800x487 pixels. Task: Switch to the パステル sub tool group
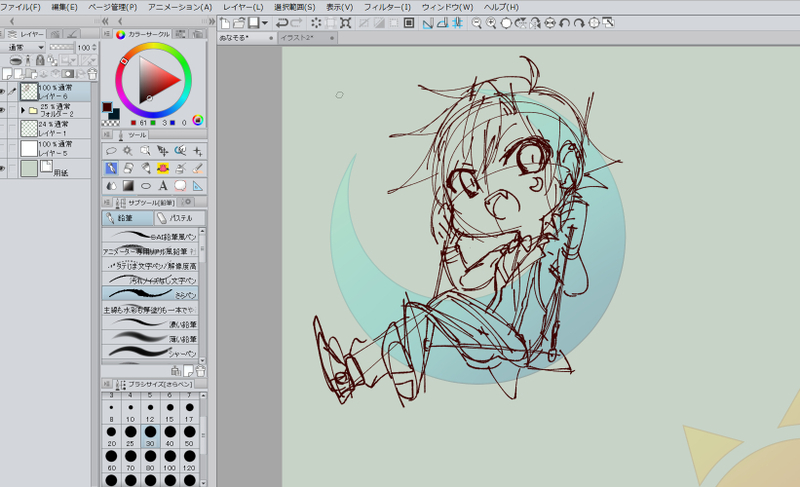click(180, 218)
